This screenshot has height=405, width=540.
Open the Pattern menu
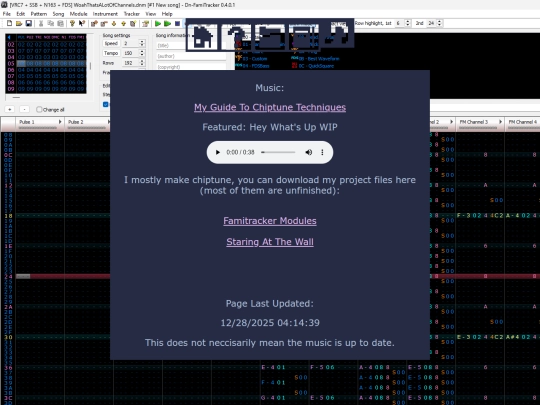pos(39,14)
